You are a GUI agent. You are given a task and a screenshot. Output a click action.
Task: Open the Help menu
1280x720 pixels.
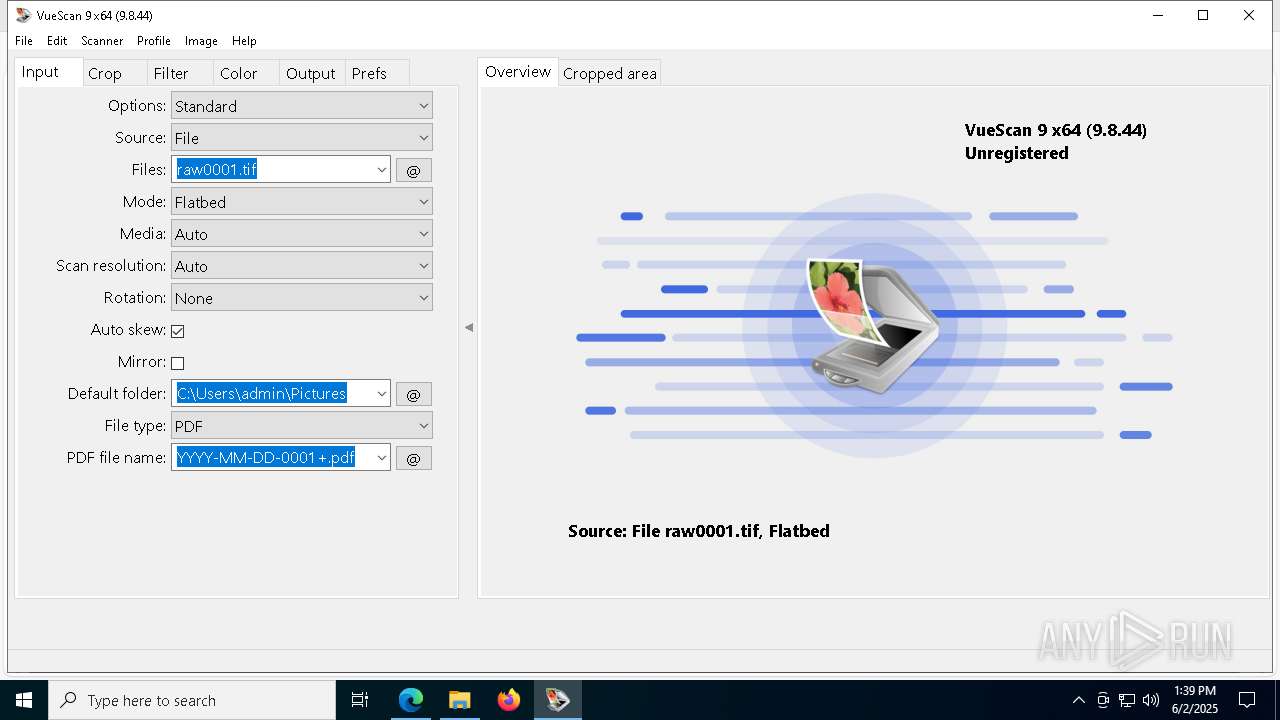[x=244, y=41]
